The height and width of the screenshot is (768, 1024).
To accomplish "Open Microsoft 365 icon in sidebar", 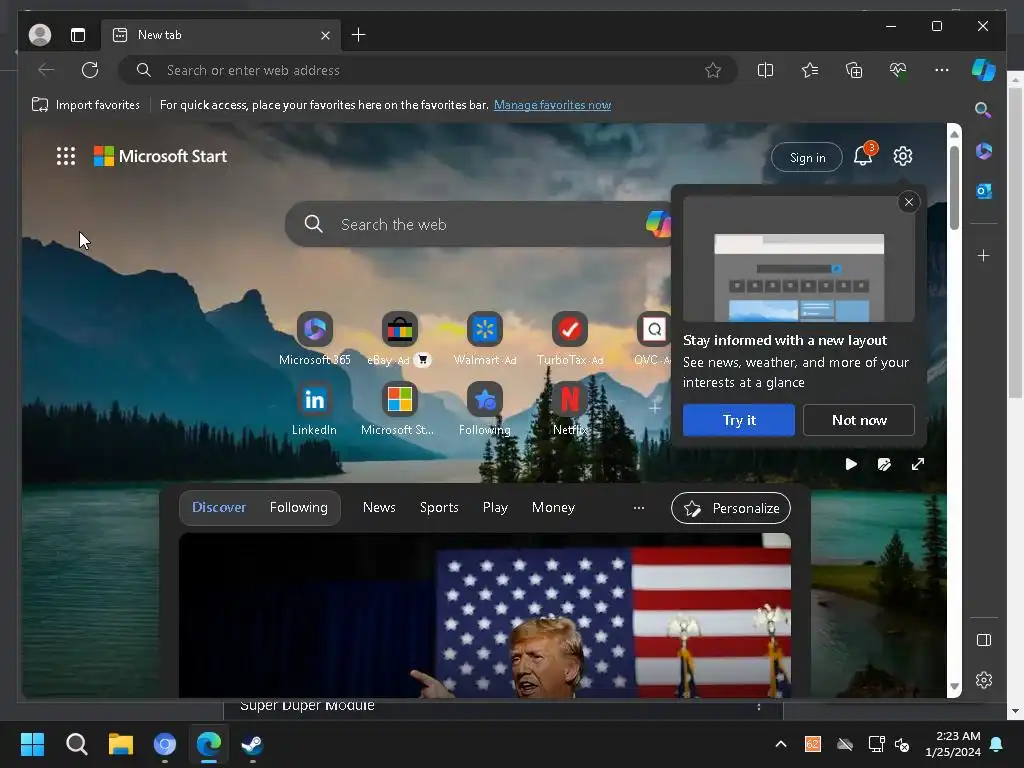I will pyautogui.click(x=984, y=152).
